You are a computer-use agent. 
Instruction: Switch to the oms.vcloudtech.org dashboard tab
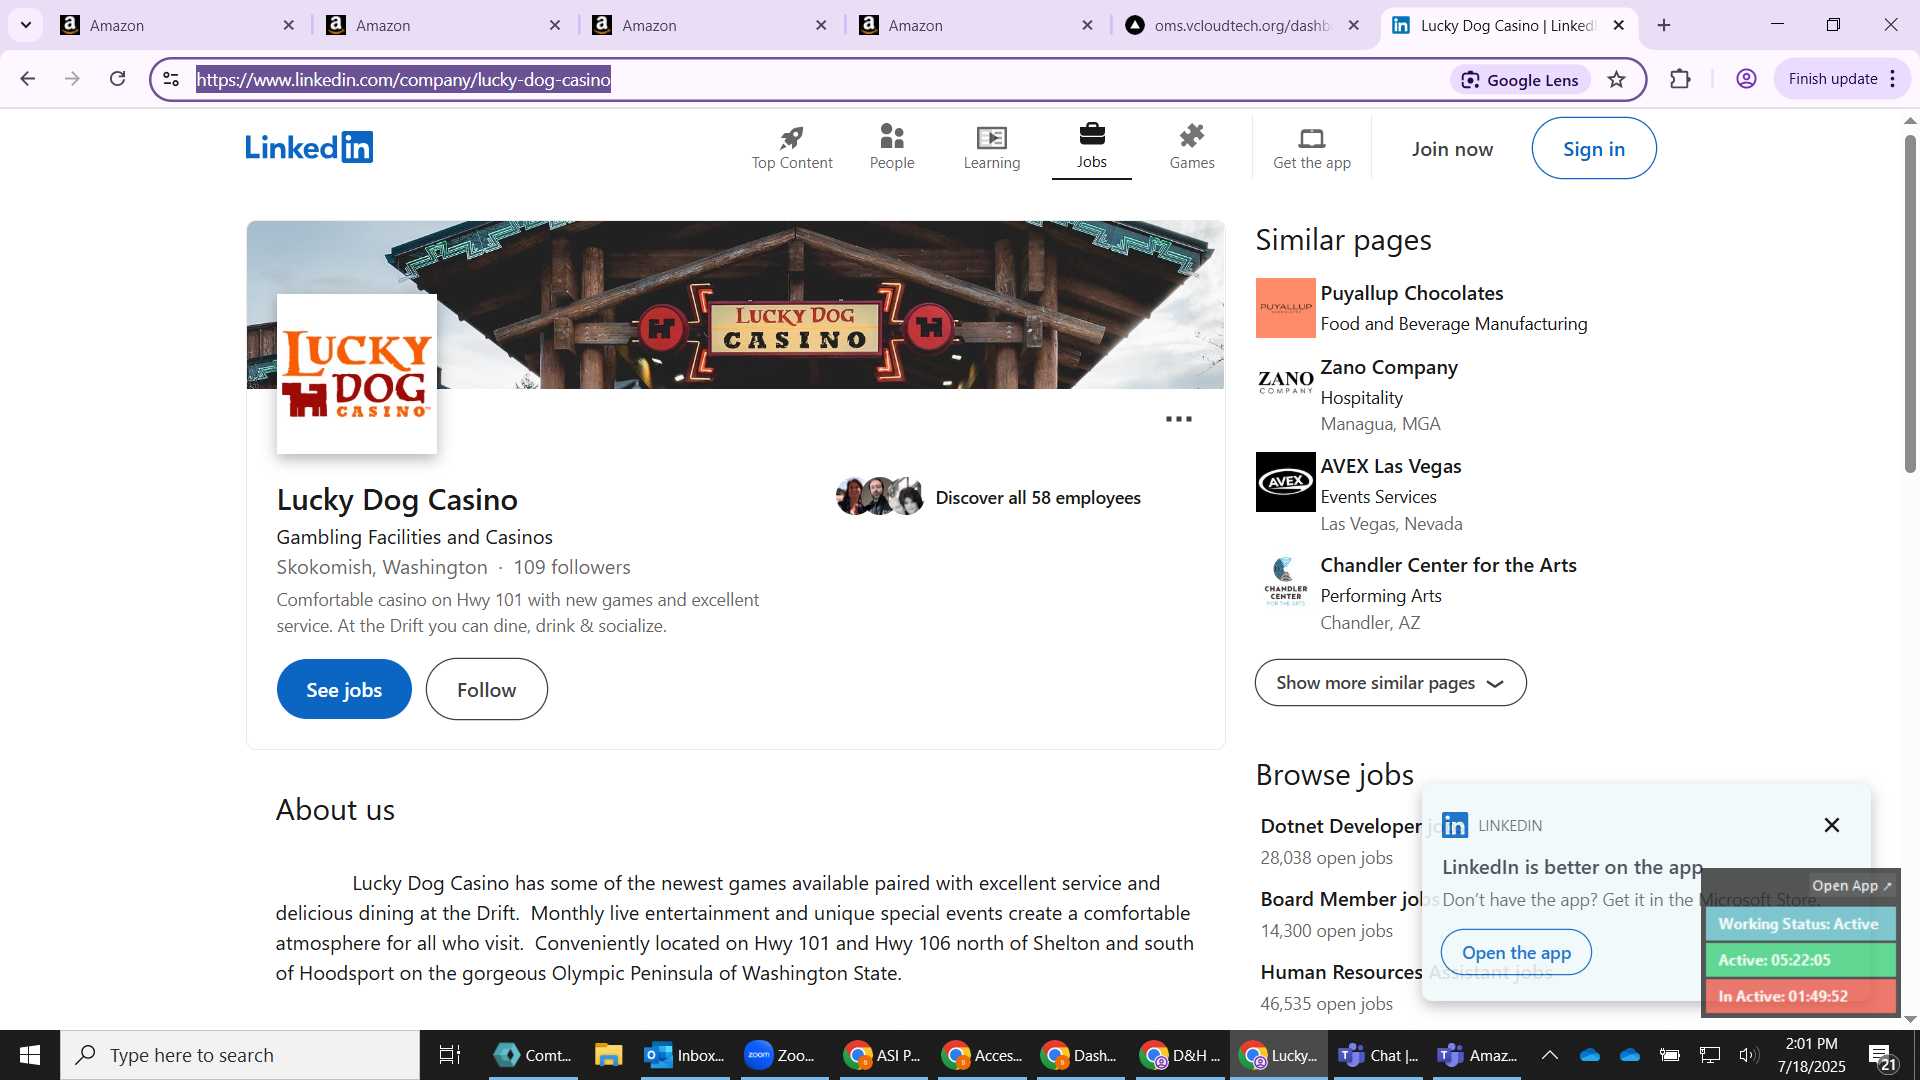coord(1240,25)
